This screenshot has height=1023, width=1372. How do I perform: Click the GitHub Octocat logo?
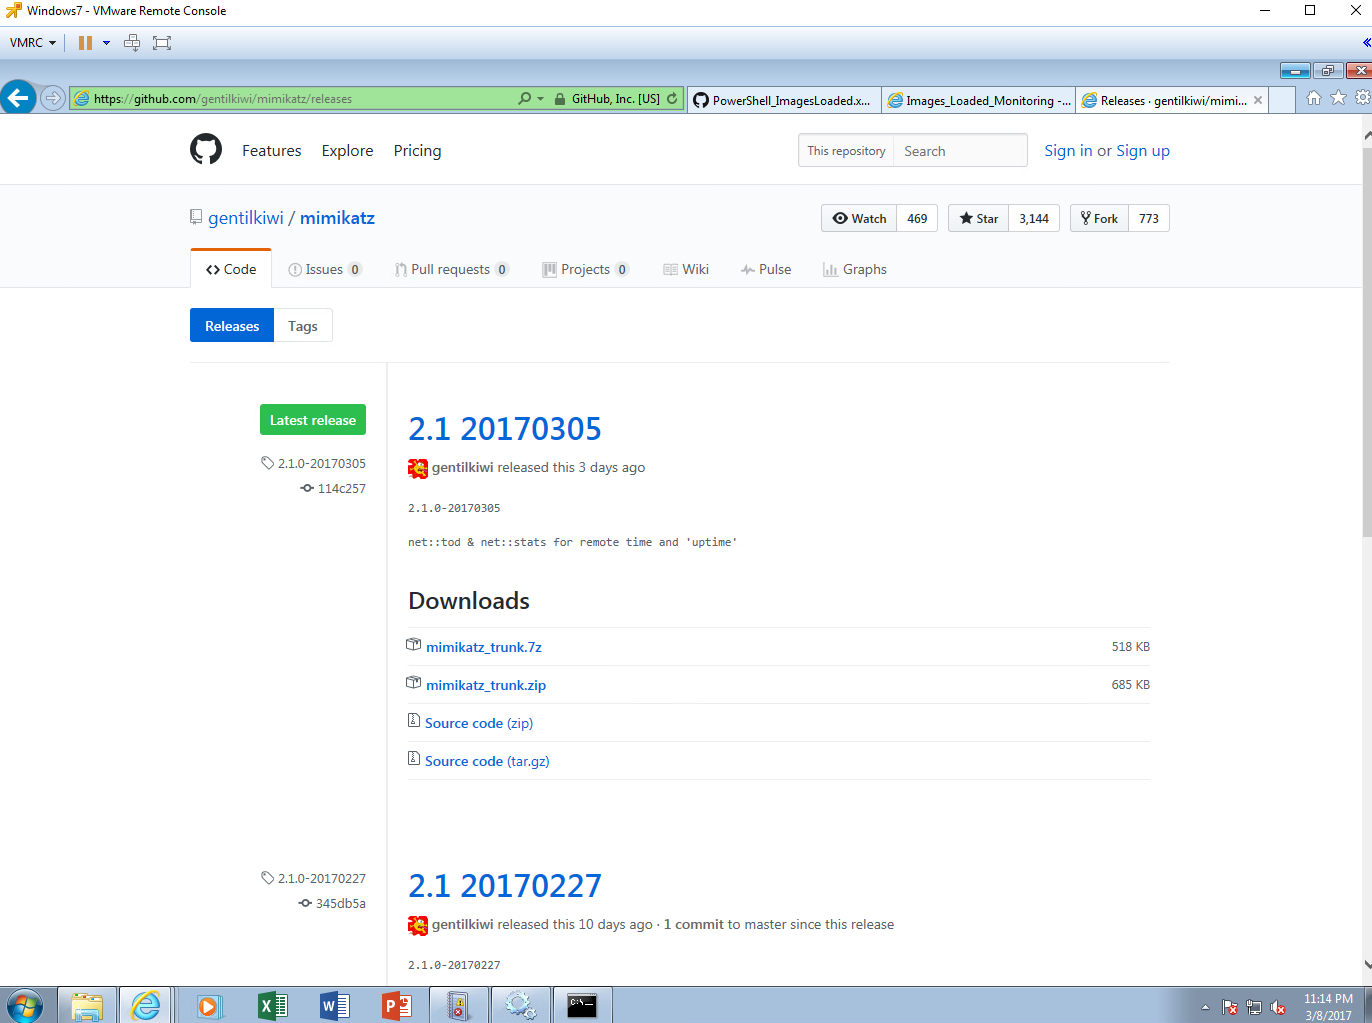click(206, 150)
